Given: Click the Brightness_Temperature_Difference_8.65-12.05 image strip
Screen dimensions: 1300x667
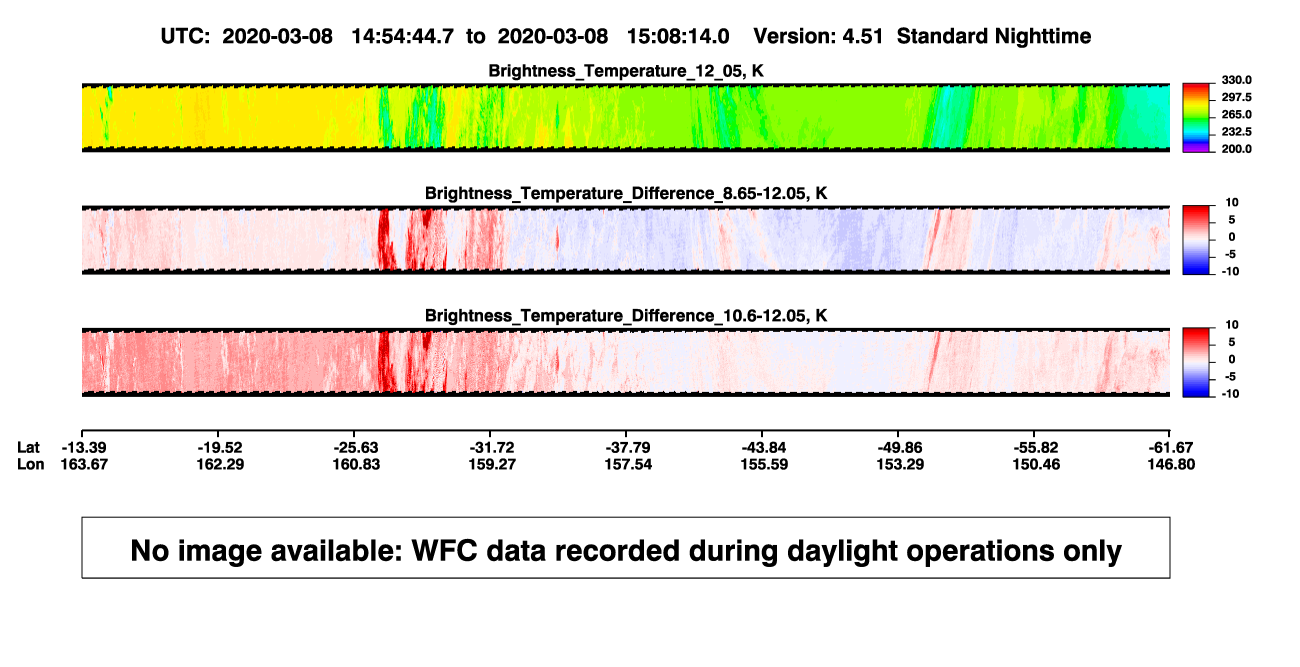Looking at the screenshot, I should point(625,240).
